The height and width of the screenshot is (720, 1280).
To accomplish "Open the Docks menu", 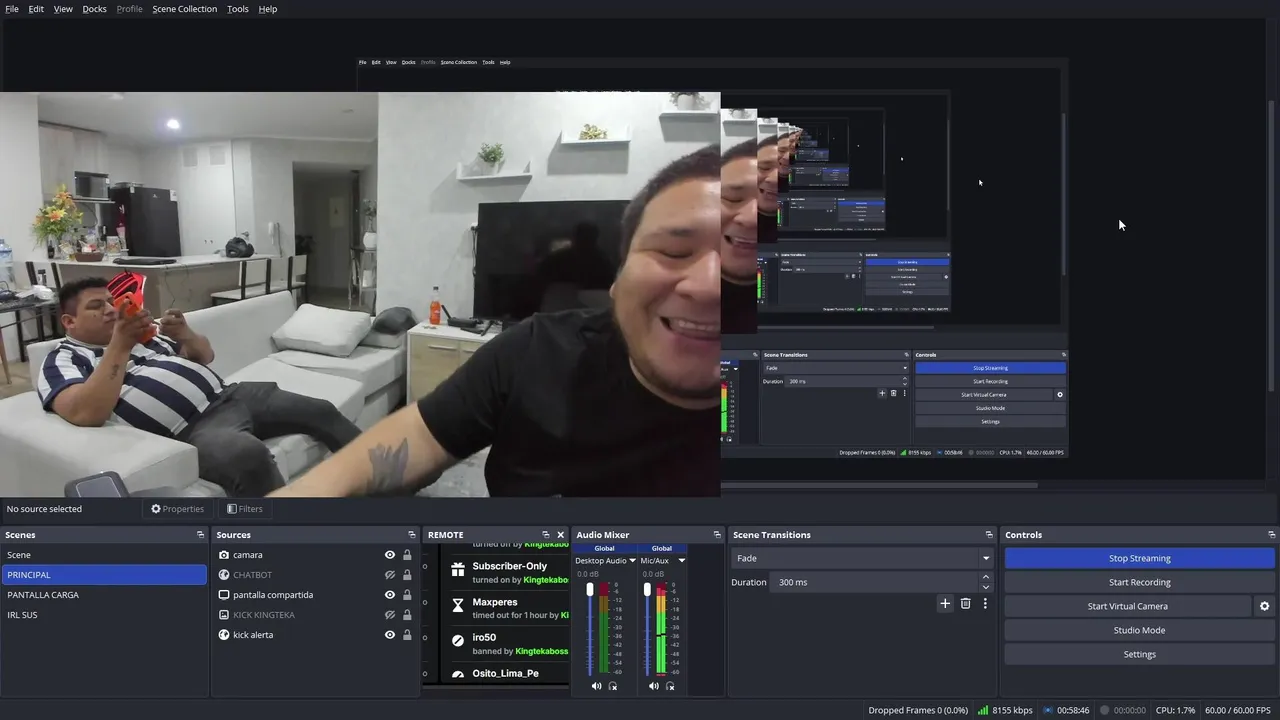I will pyautogui.click(x=94, y=9).
